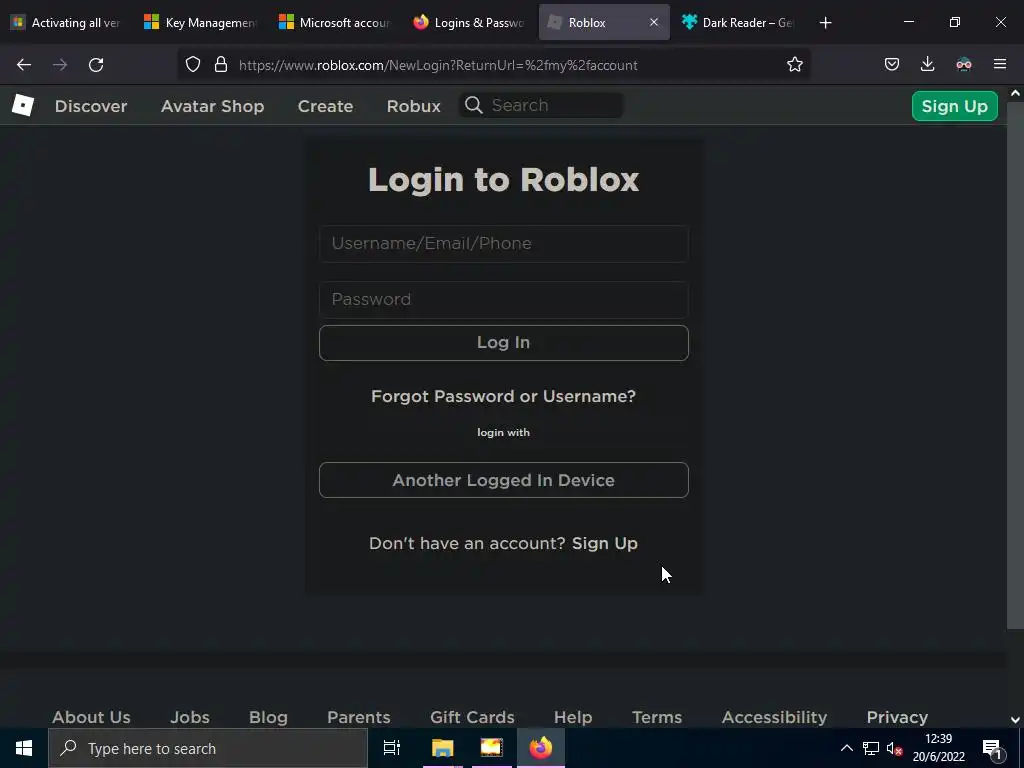Screen dimensions: 1024x768
Task: Click the Dark Reader extension icon
Action: coord(964,64)
